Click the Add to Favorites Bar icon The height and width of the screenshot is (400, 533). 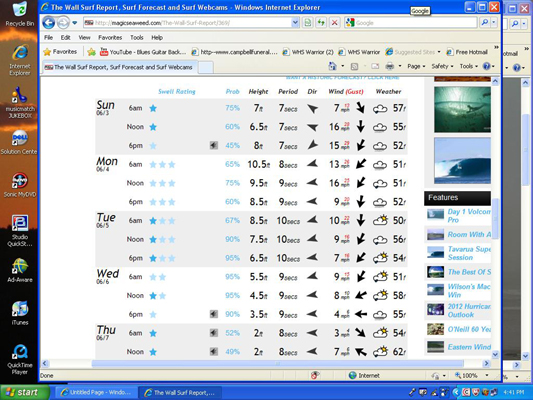(91, 52)
